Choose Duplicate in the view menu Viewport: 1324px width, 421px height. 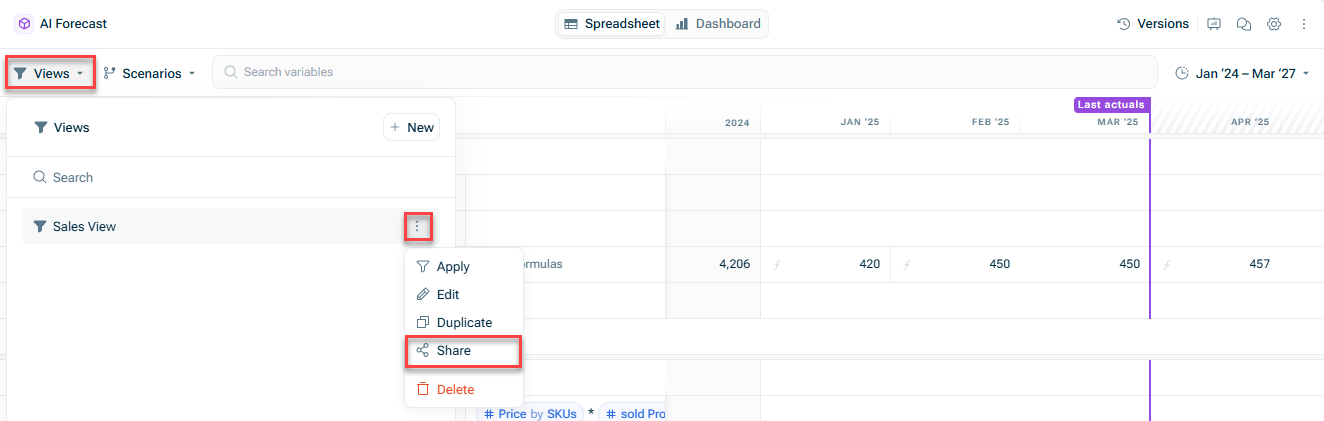(464, 323)
